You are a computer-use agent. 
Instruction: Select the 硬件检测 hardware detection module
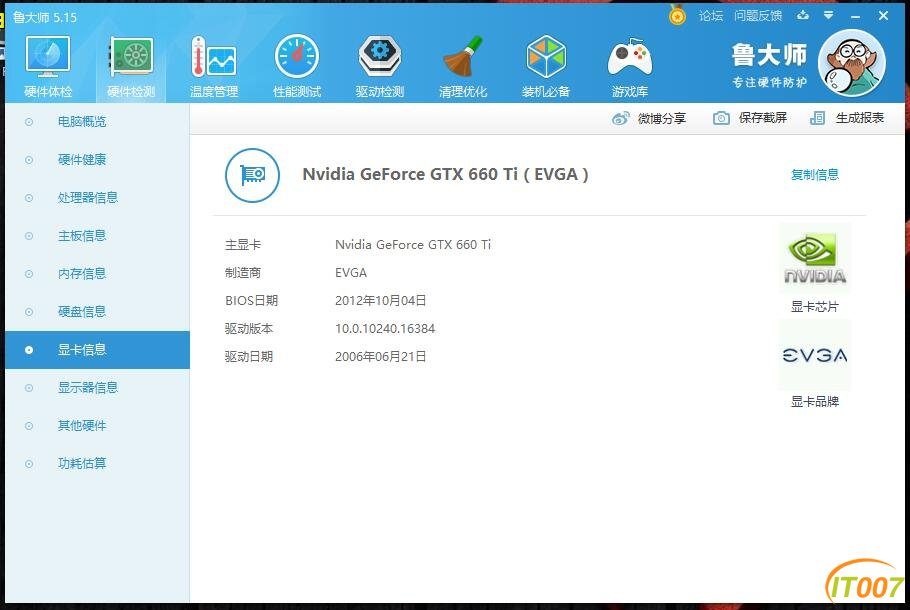[131, 66]
